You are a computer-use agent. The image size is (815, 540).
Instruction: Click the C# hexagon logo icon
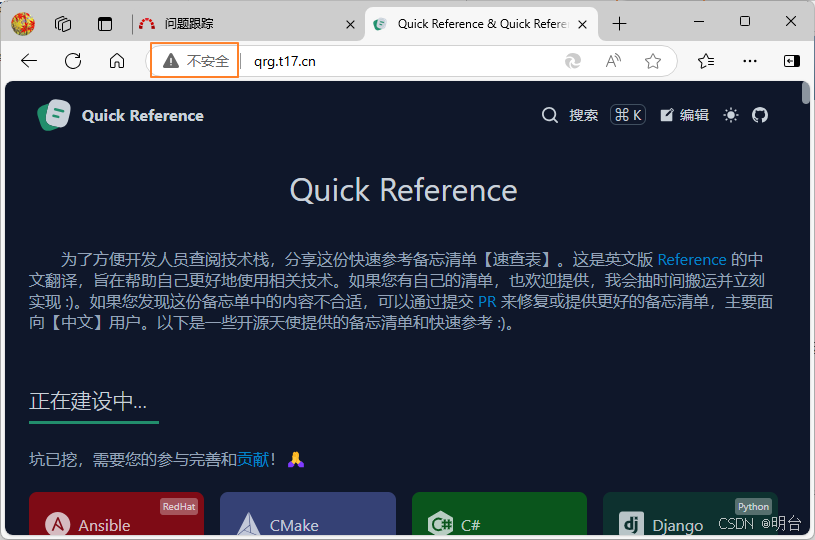pos(440,524)
